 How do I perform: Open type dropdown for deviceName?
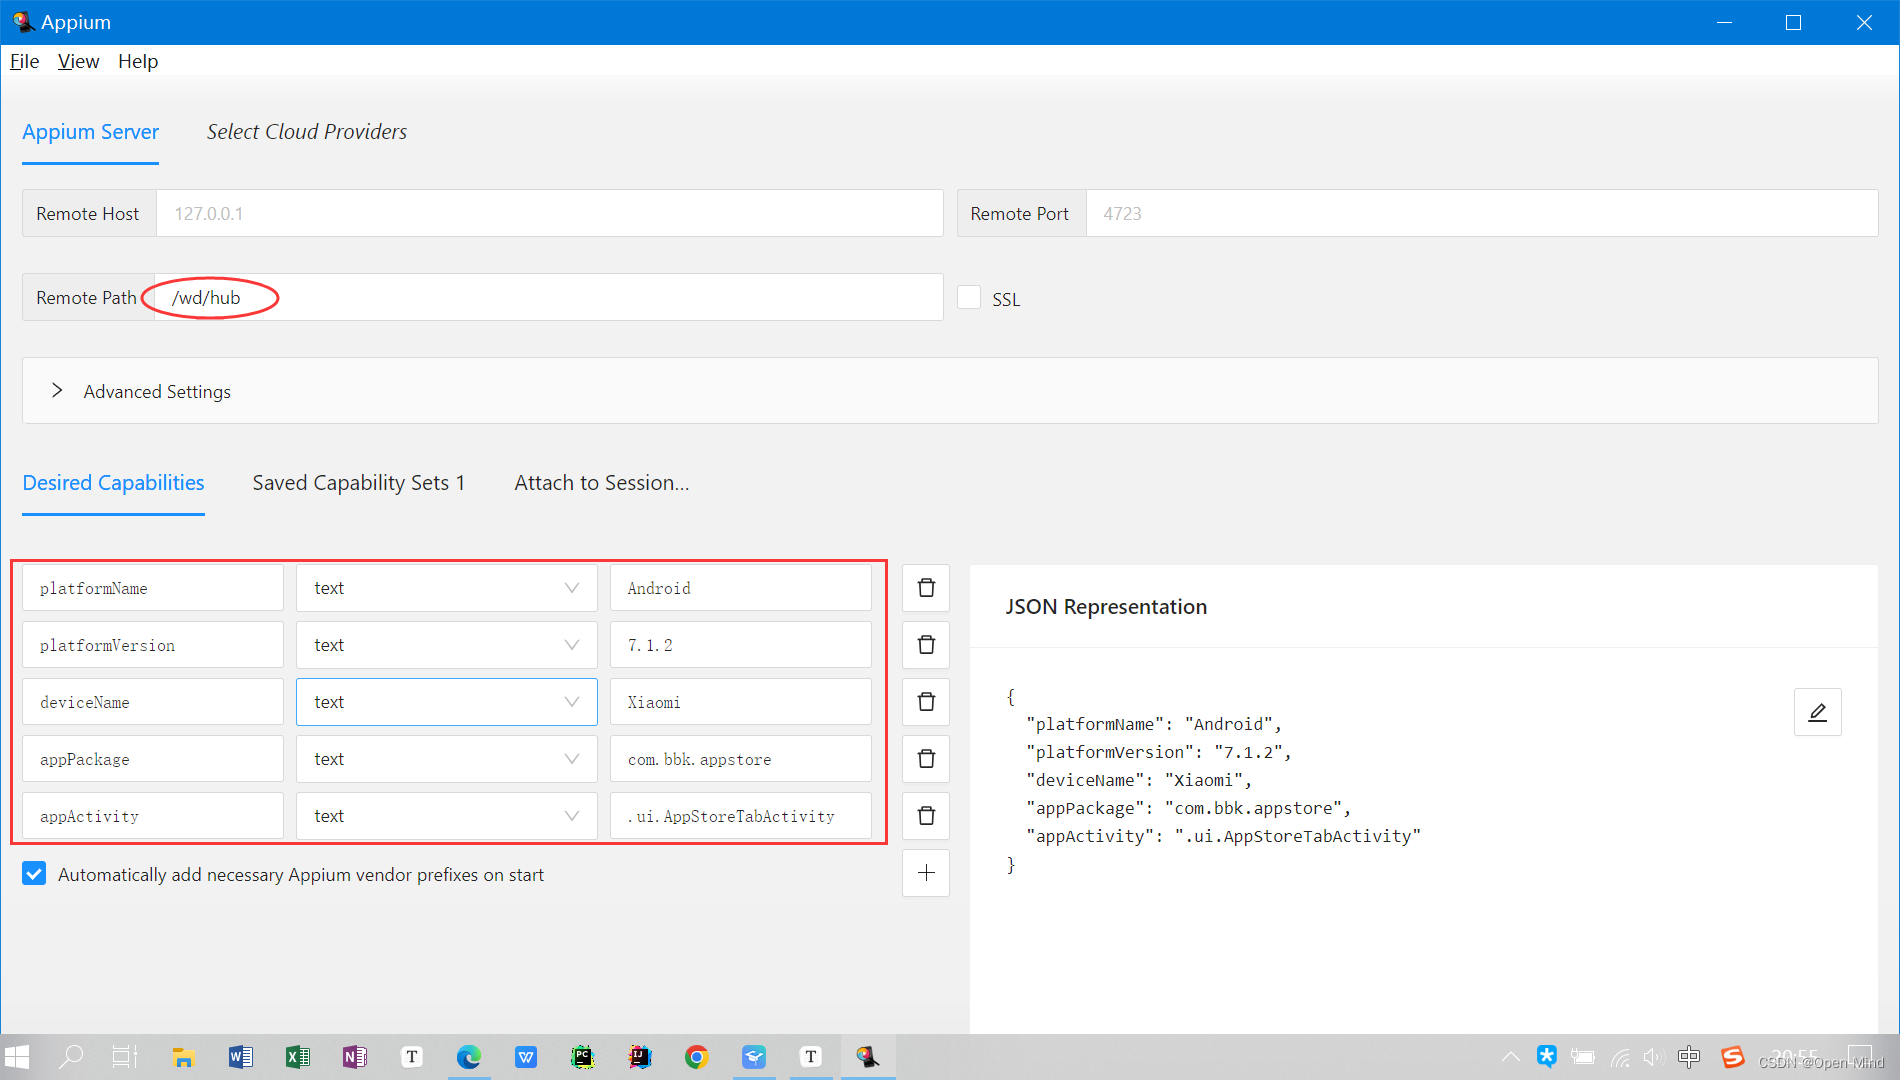(x=446, y=702)
